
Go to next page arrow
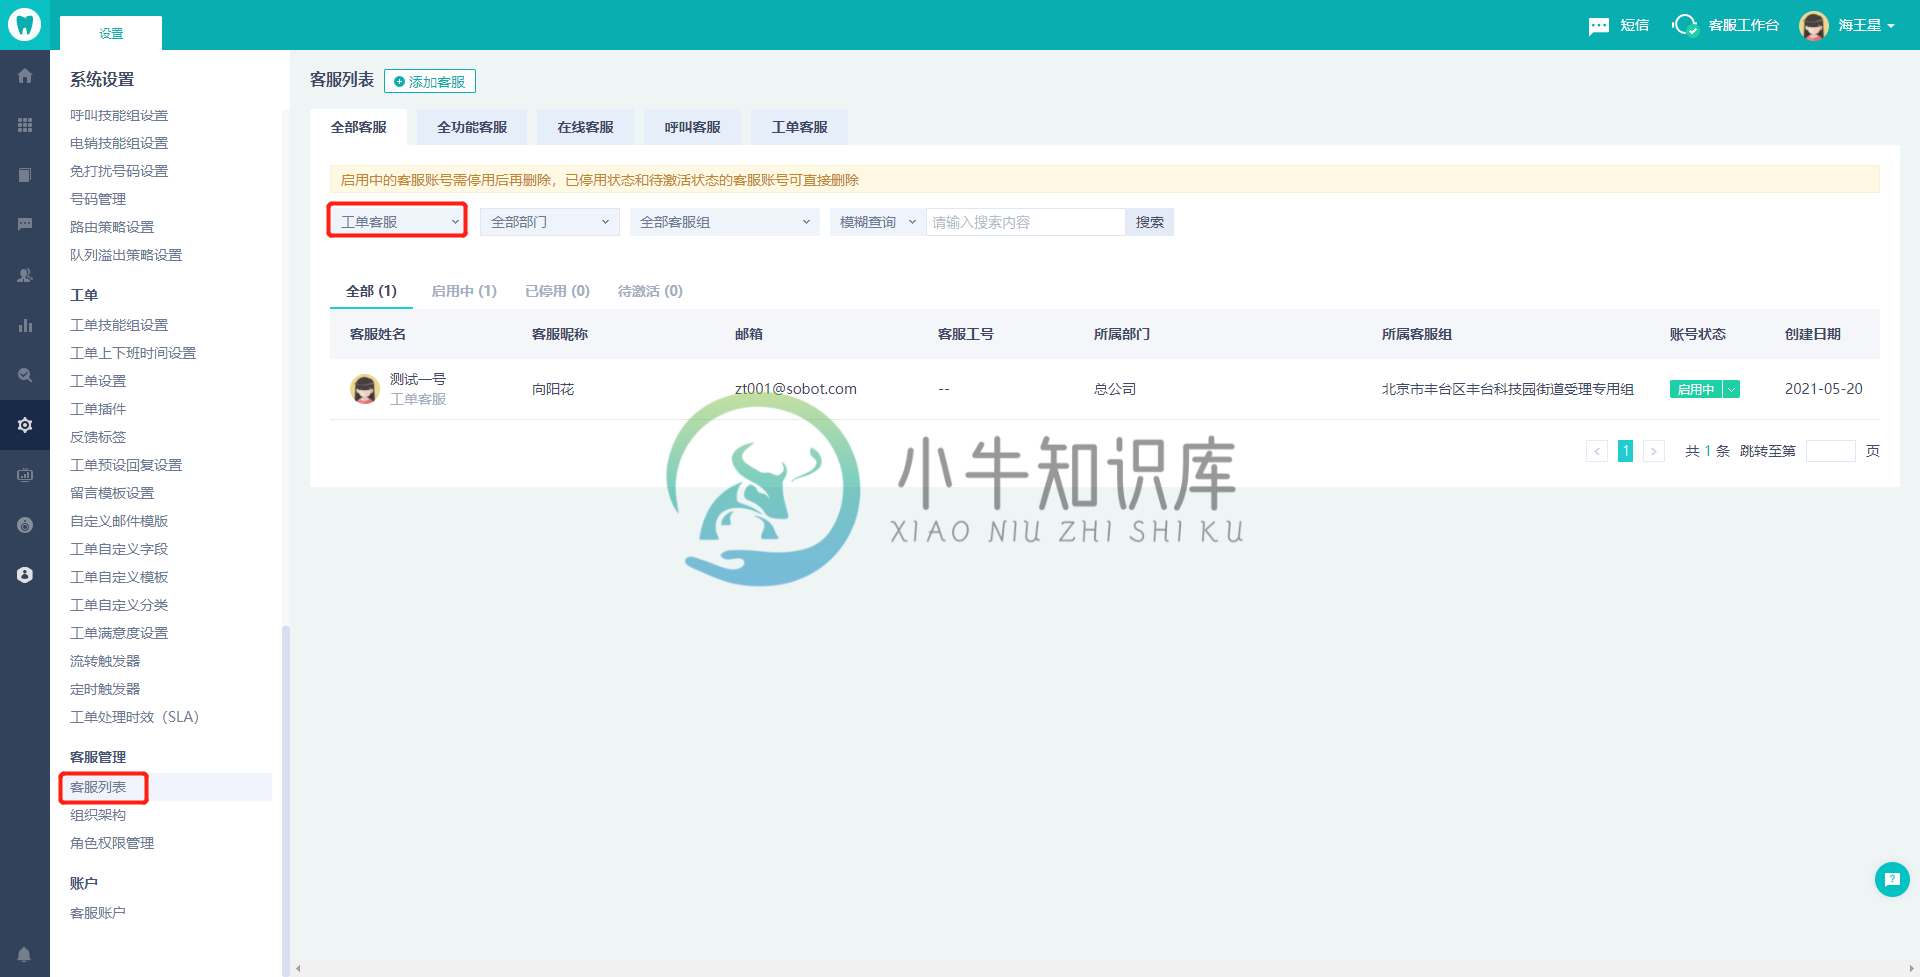[1654, 452]
